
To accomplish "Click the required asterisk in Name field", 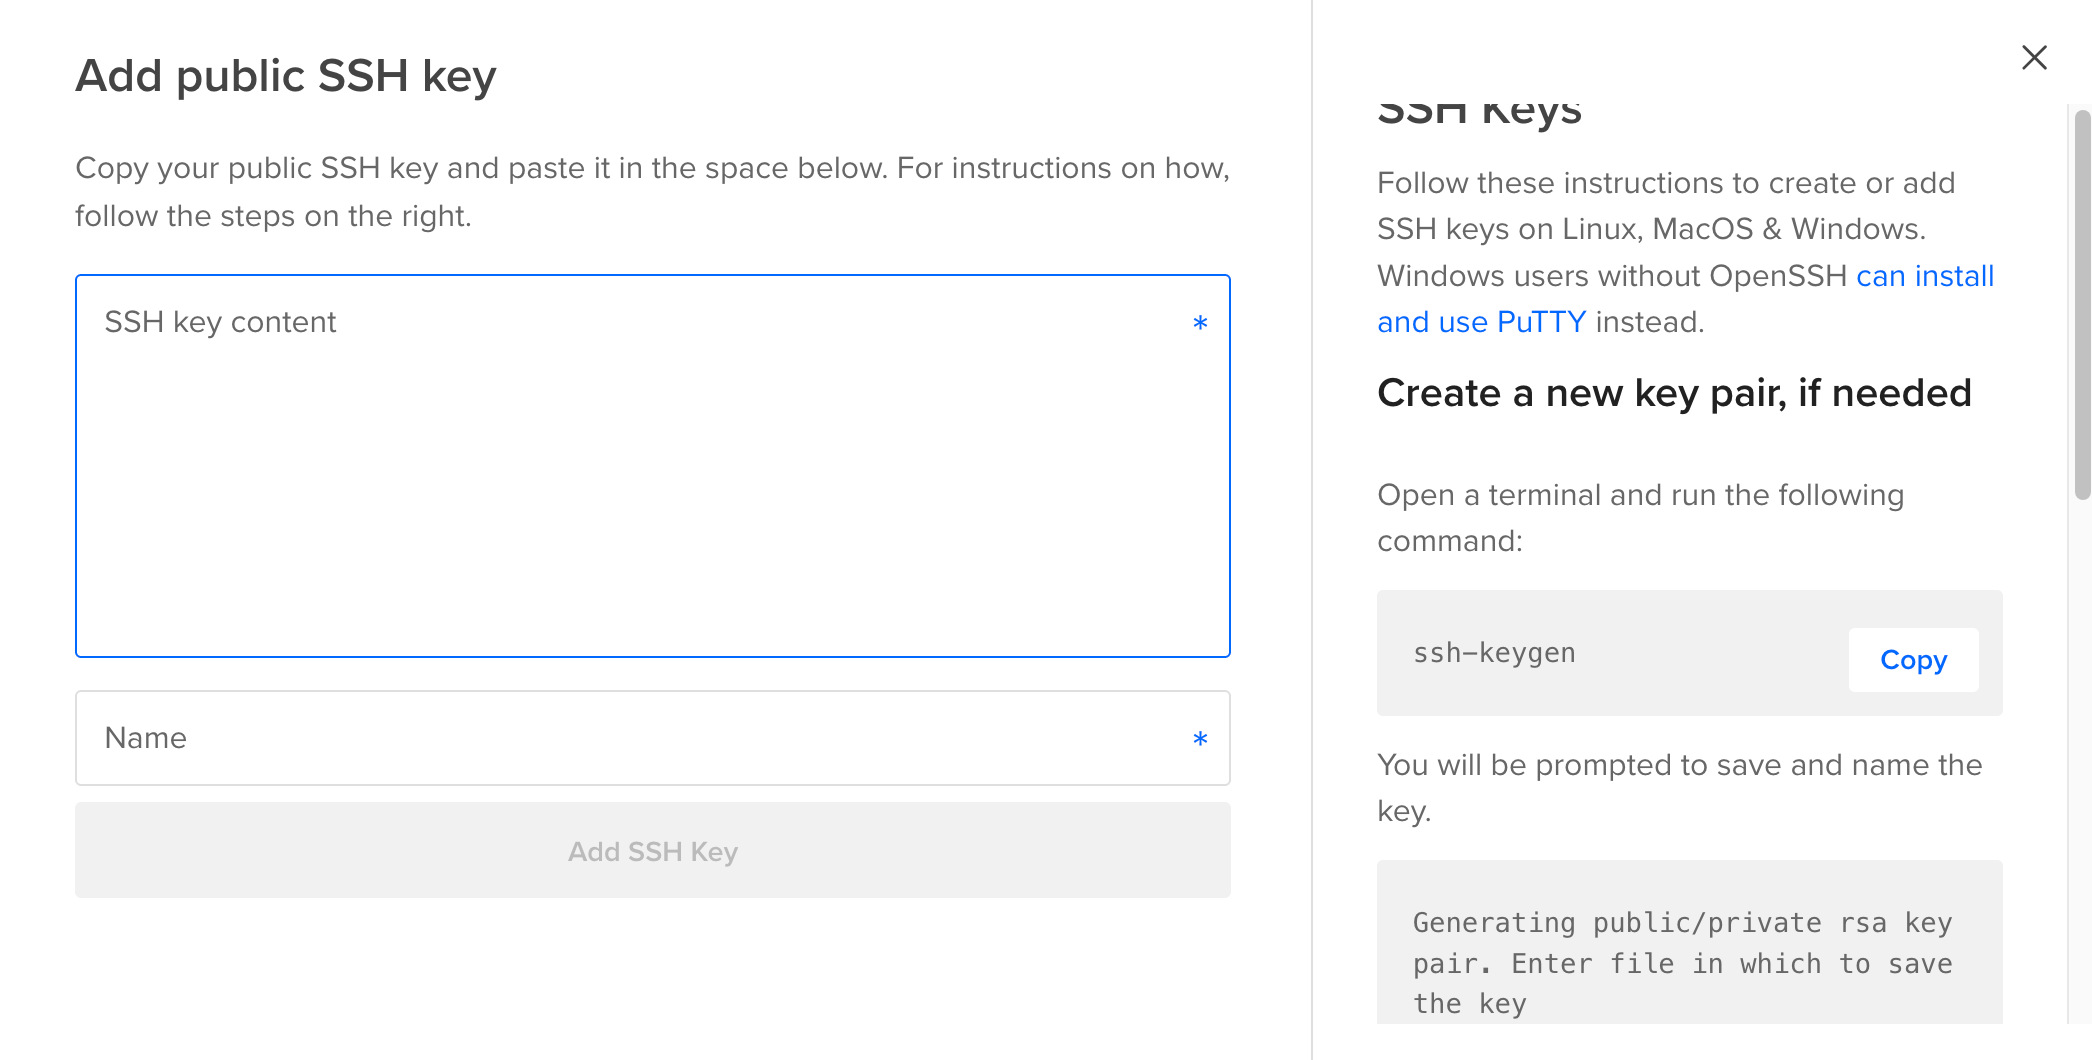I will (x=1200, y=739).
